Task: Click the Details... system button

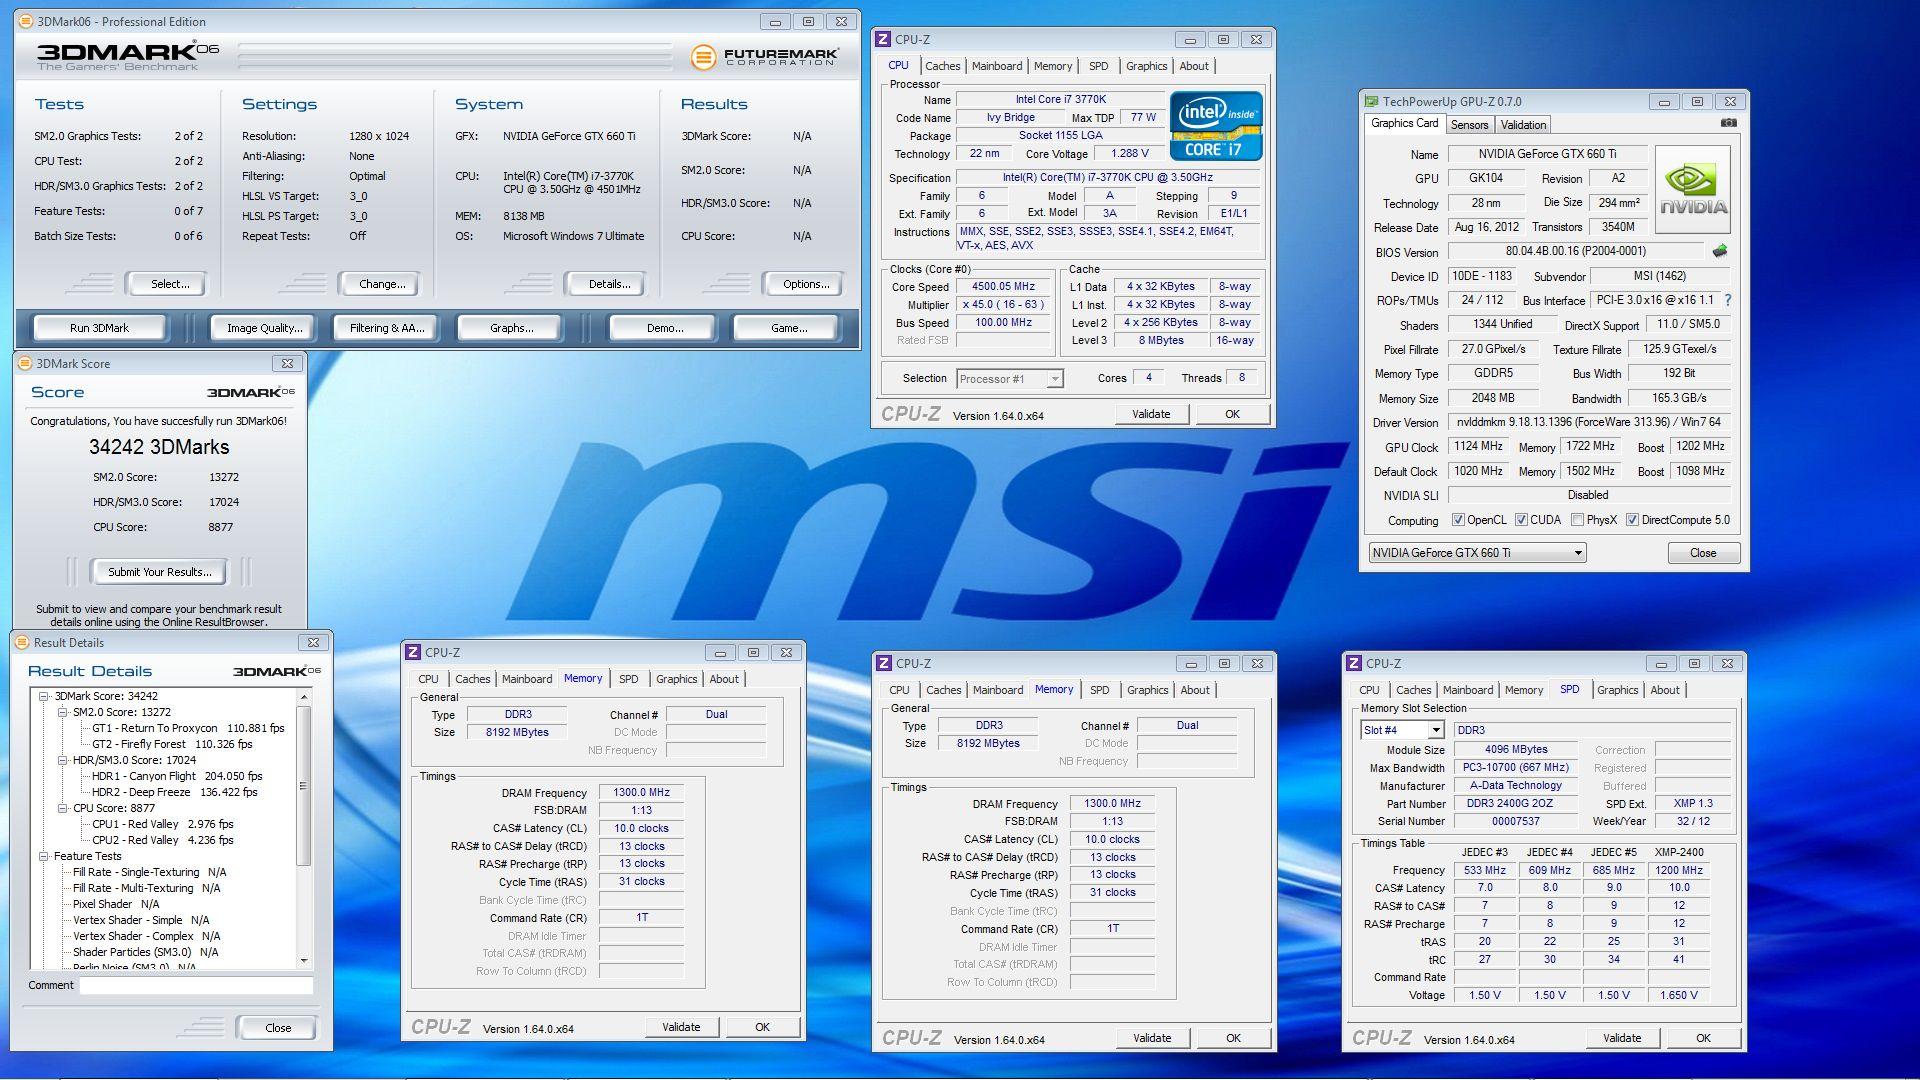Action: click(609, 284)
